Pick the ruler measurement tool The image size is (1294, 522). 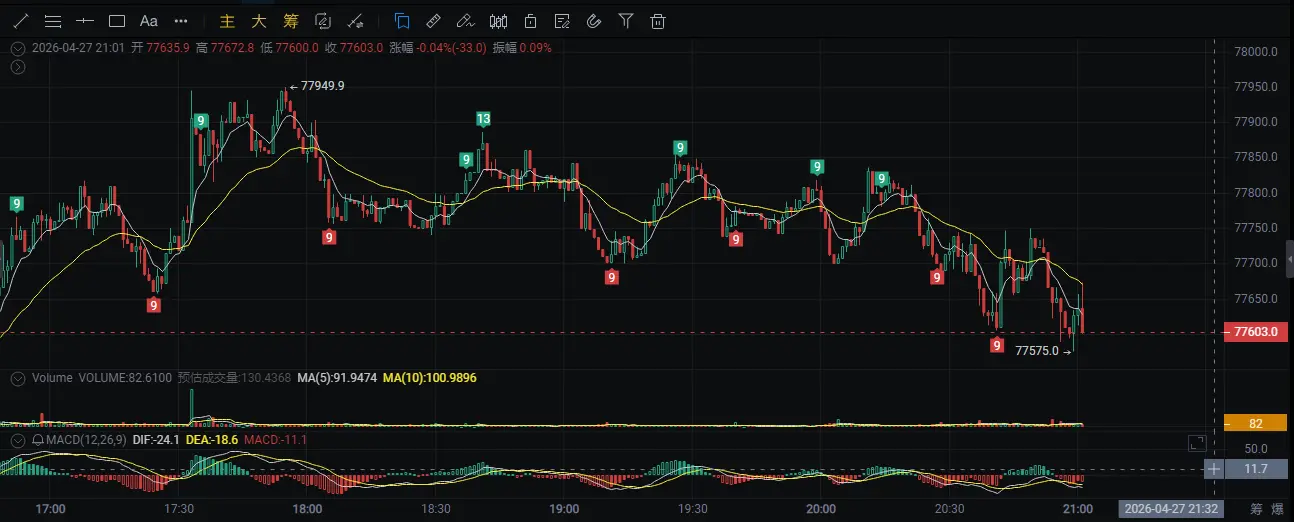433,21
